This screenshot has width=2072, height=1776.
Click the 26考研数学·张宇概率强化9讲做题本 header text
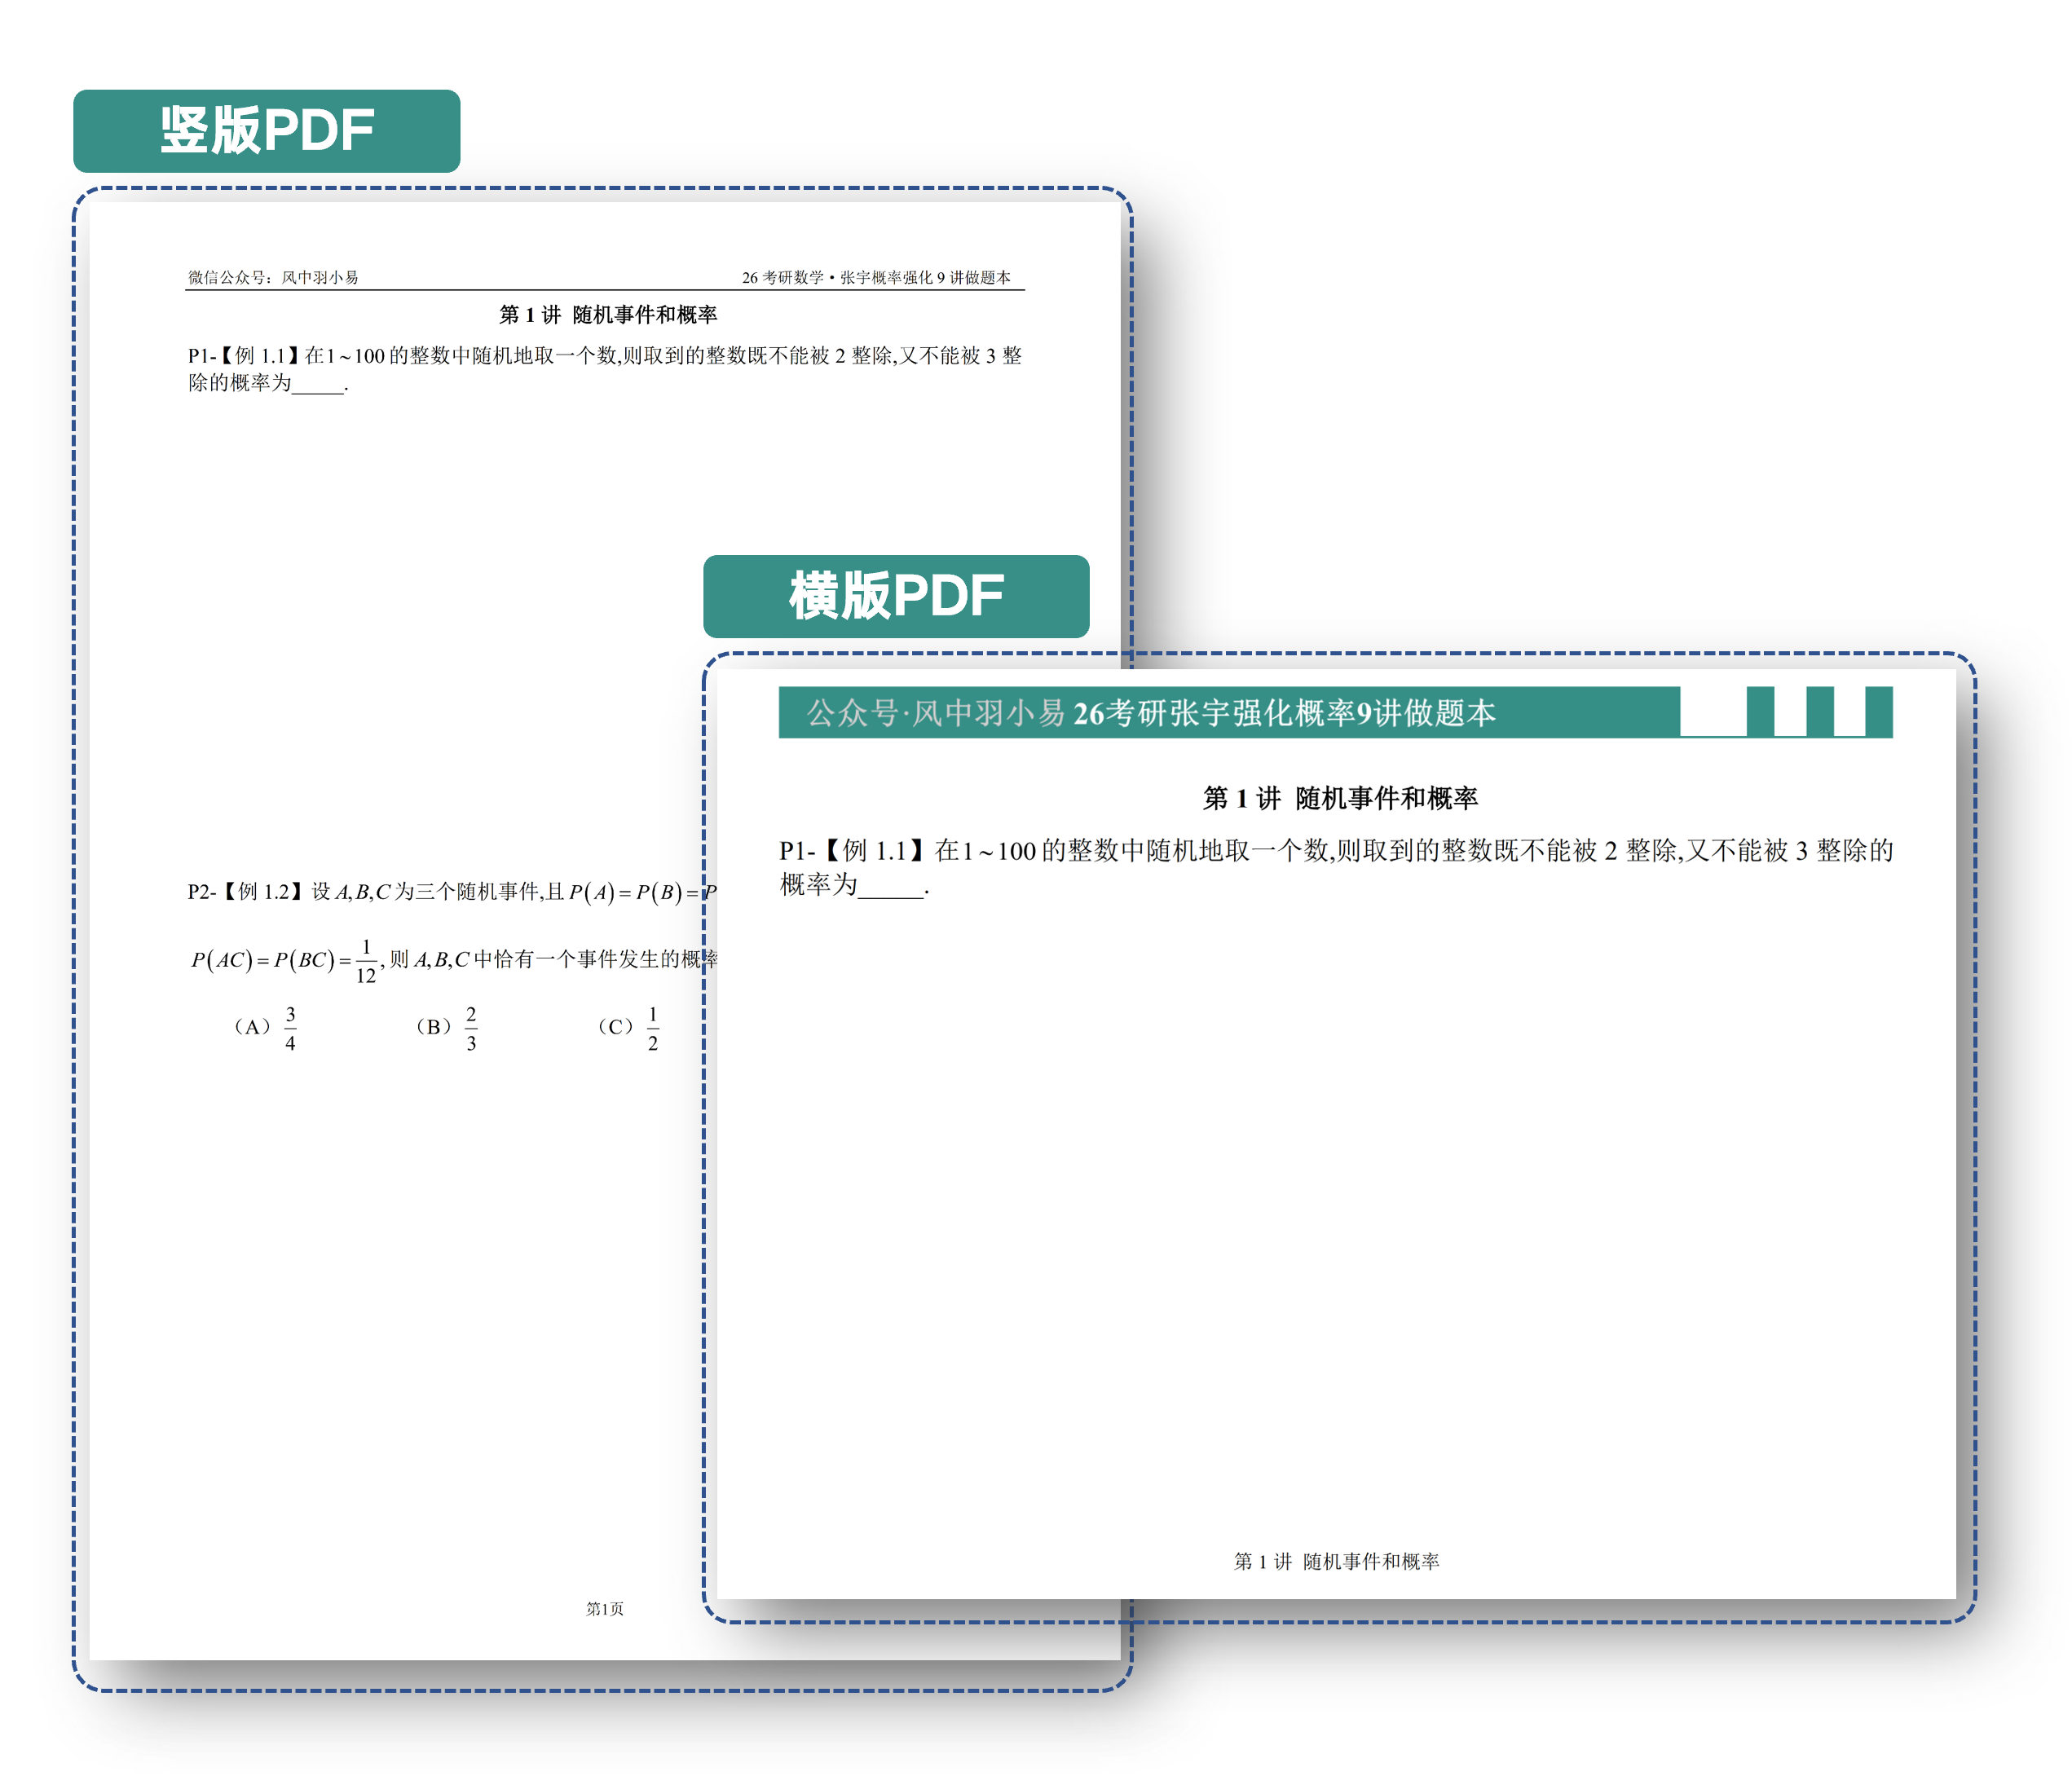[x=876, y=277]
